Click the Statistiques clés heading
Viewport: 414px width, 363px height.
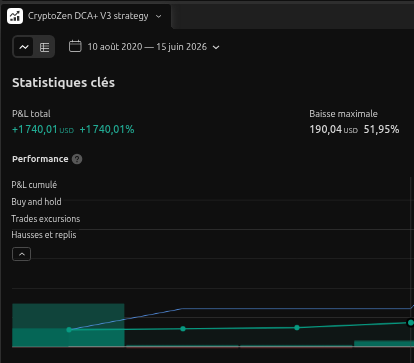click(63, 83)
